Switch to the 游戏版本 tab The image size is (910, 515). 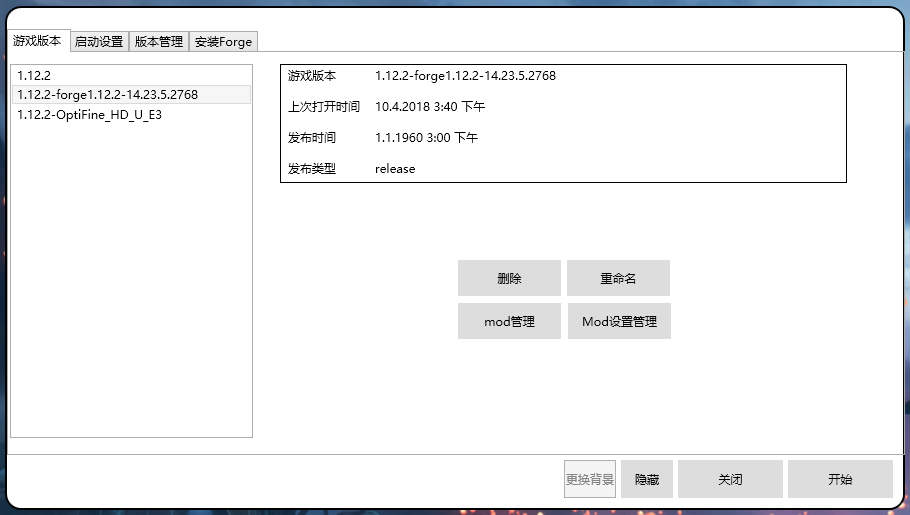38,41
